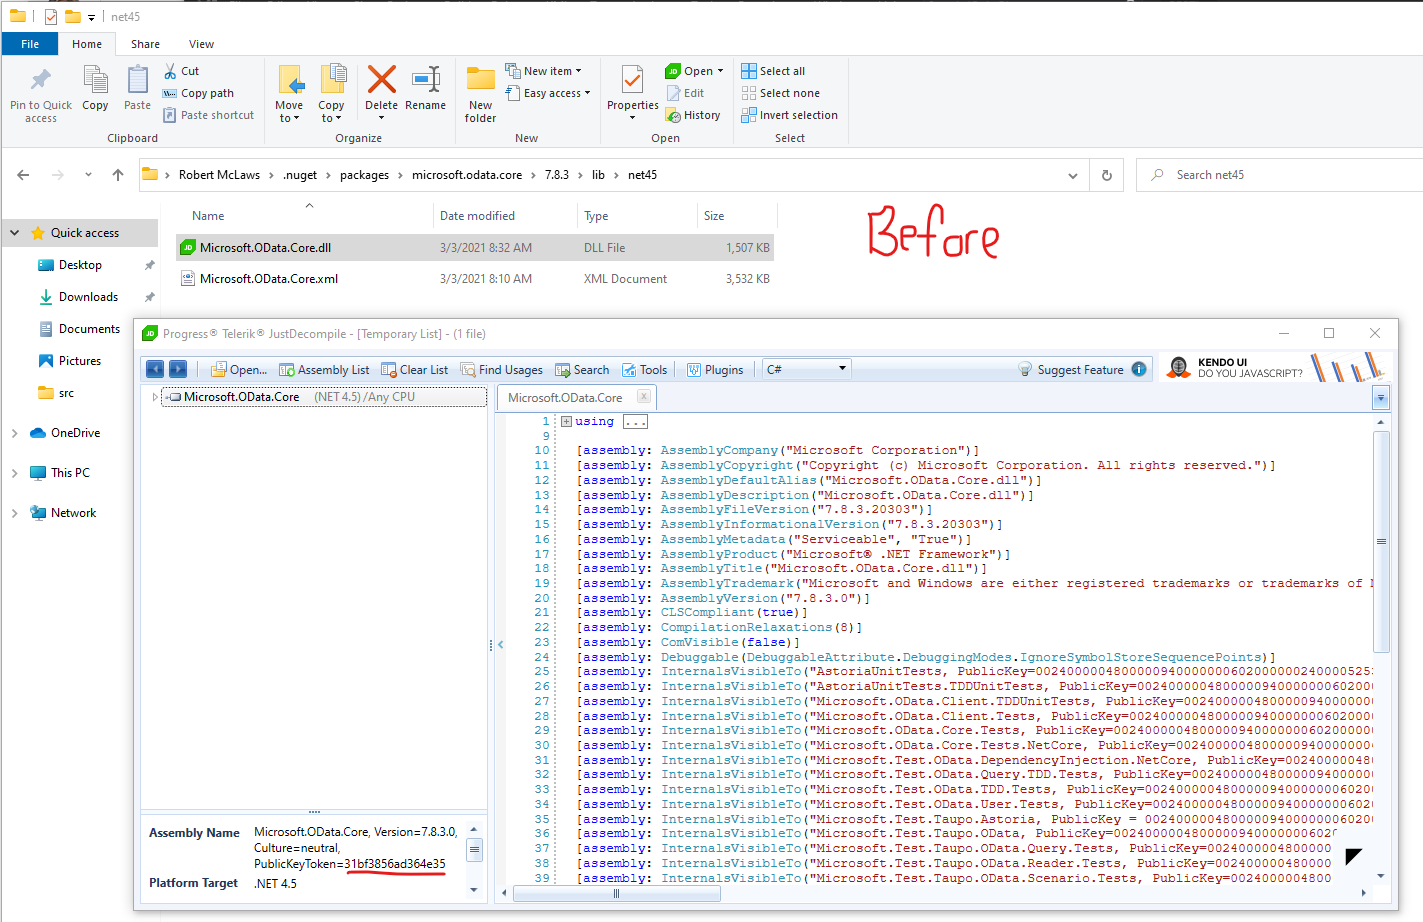Sort files by Date modified column

477,216
